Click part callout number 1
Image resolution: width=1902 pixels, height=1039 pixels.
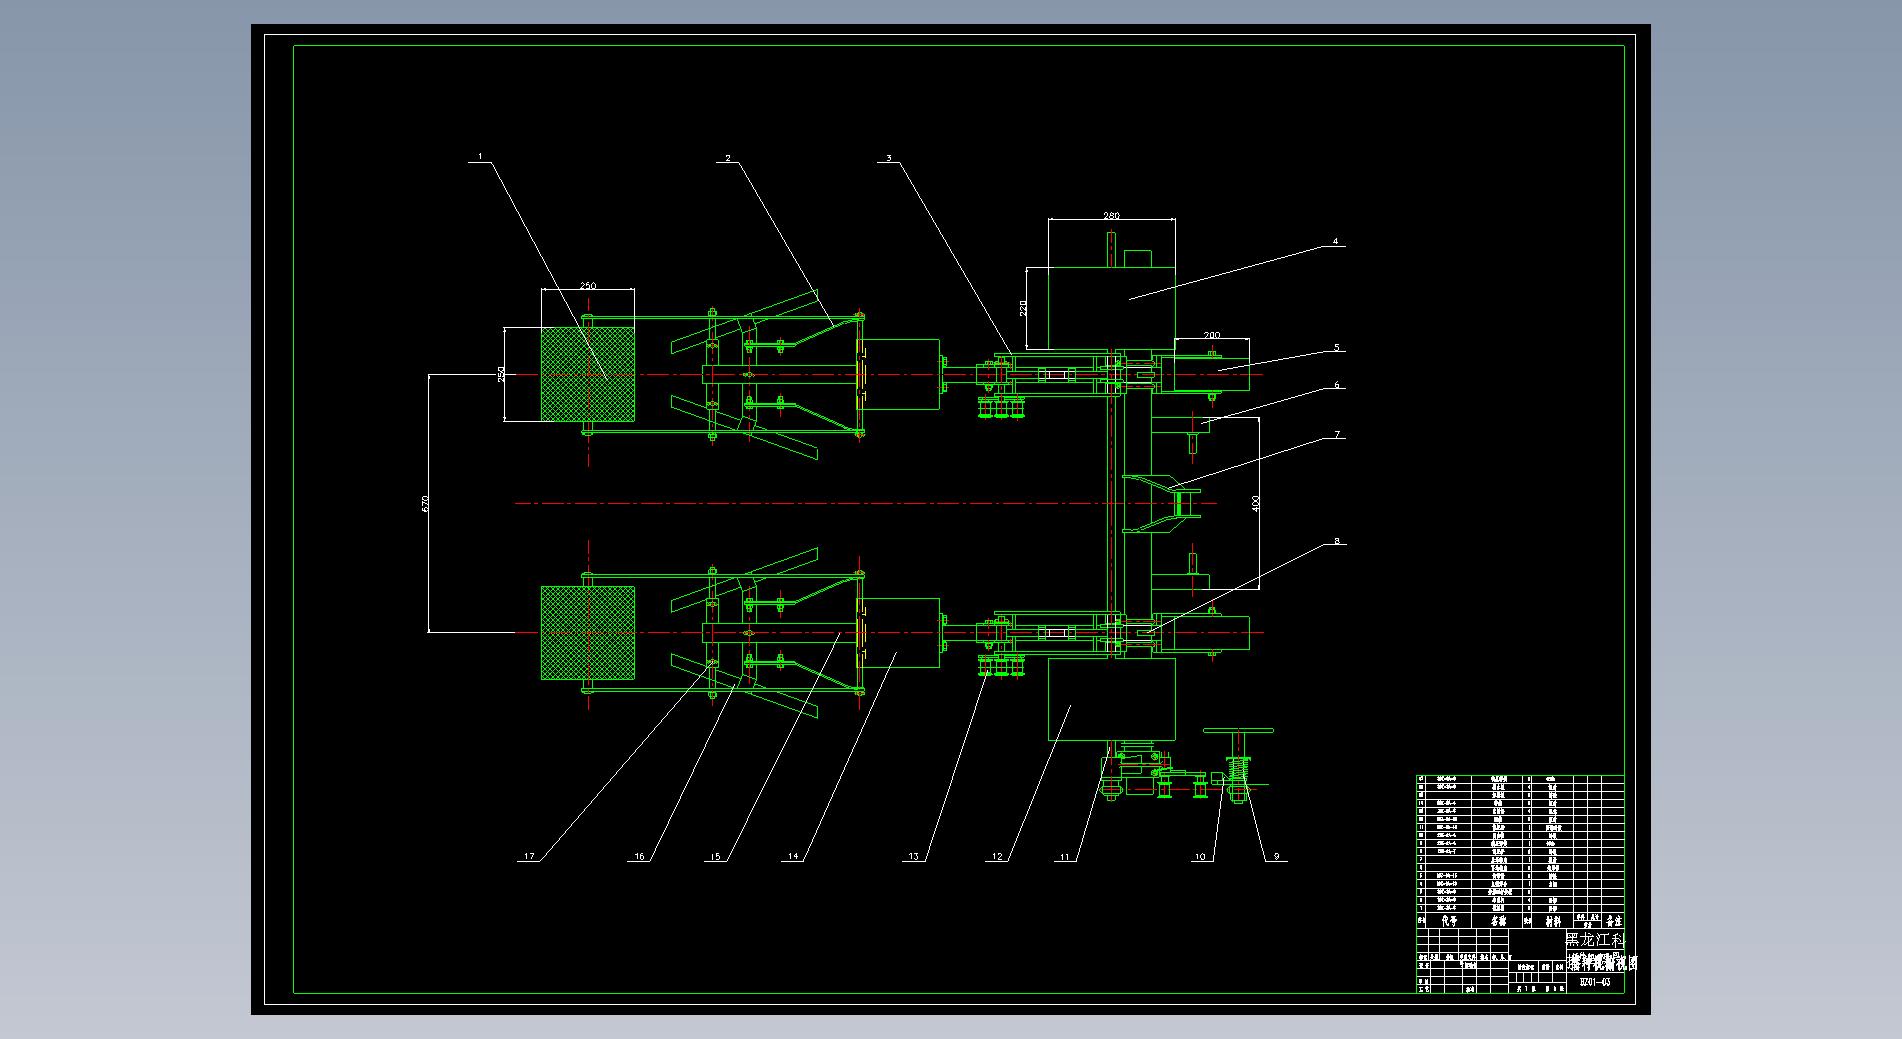pos(480,156)
